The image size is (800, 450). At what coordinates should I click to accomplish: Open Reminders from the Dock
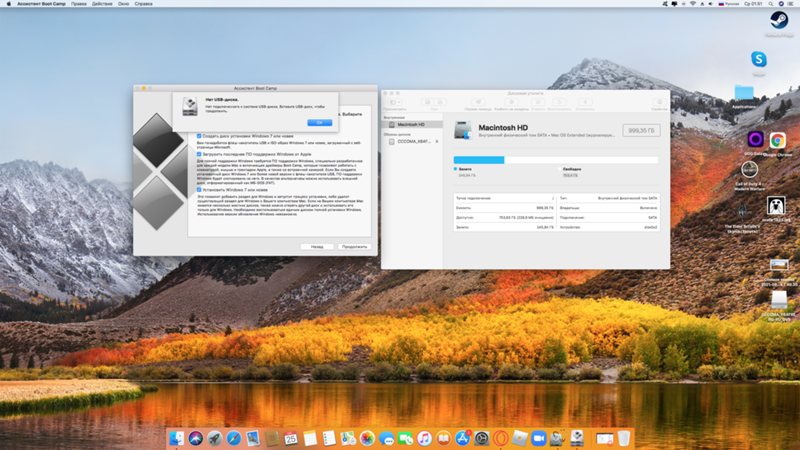329,438
